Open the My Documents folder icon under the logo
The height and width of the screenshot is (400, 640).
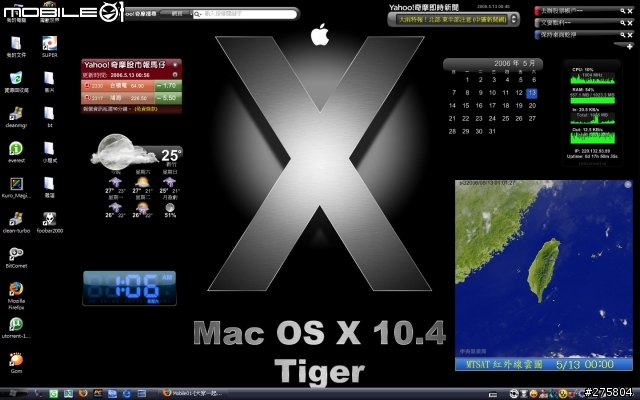pos(16,46)
